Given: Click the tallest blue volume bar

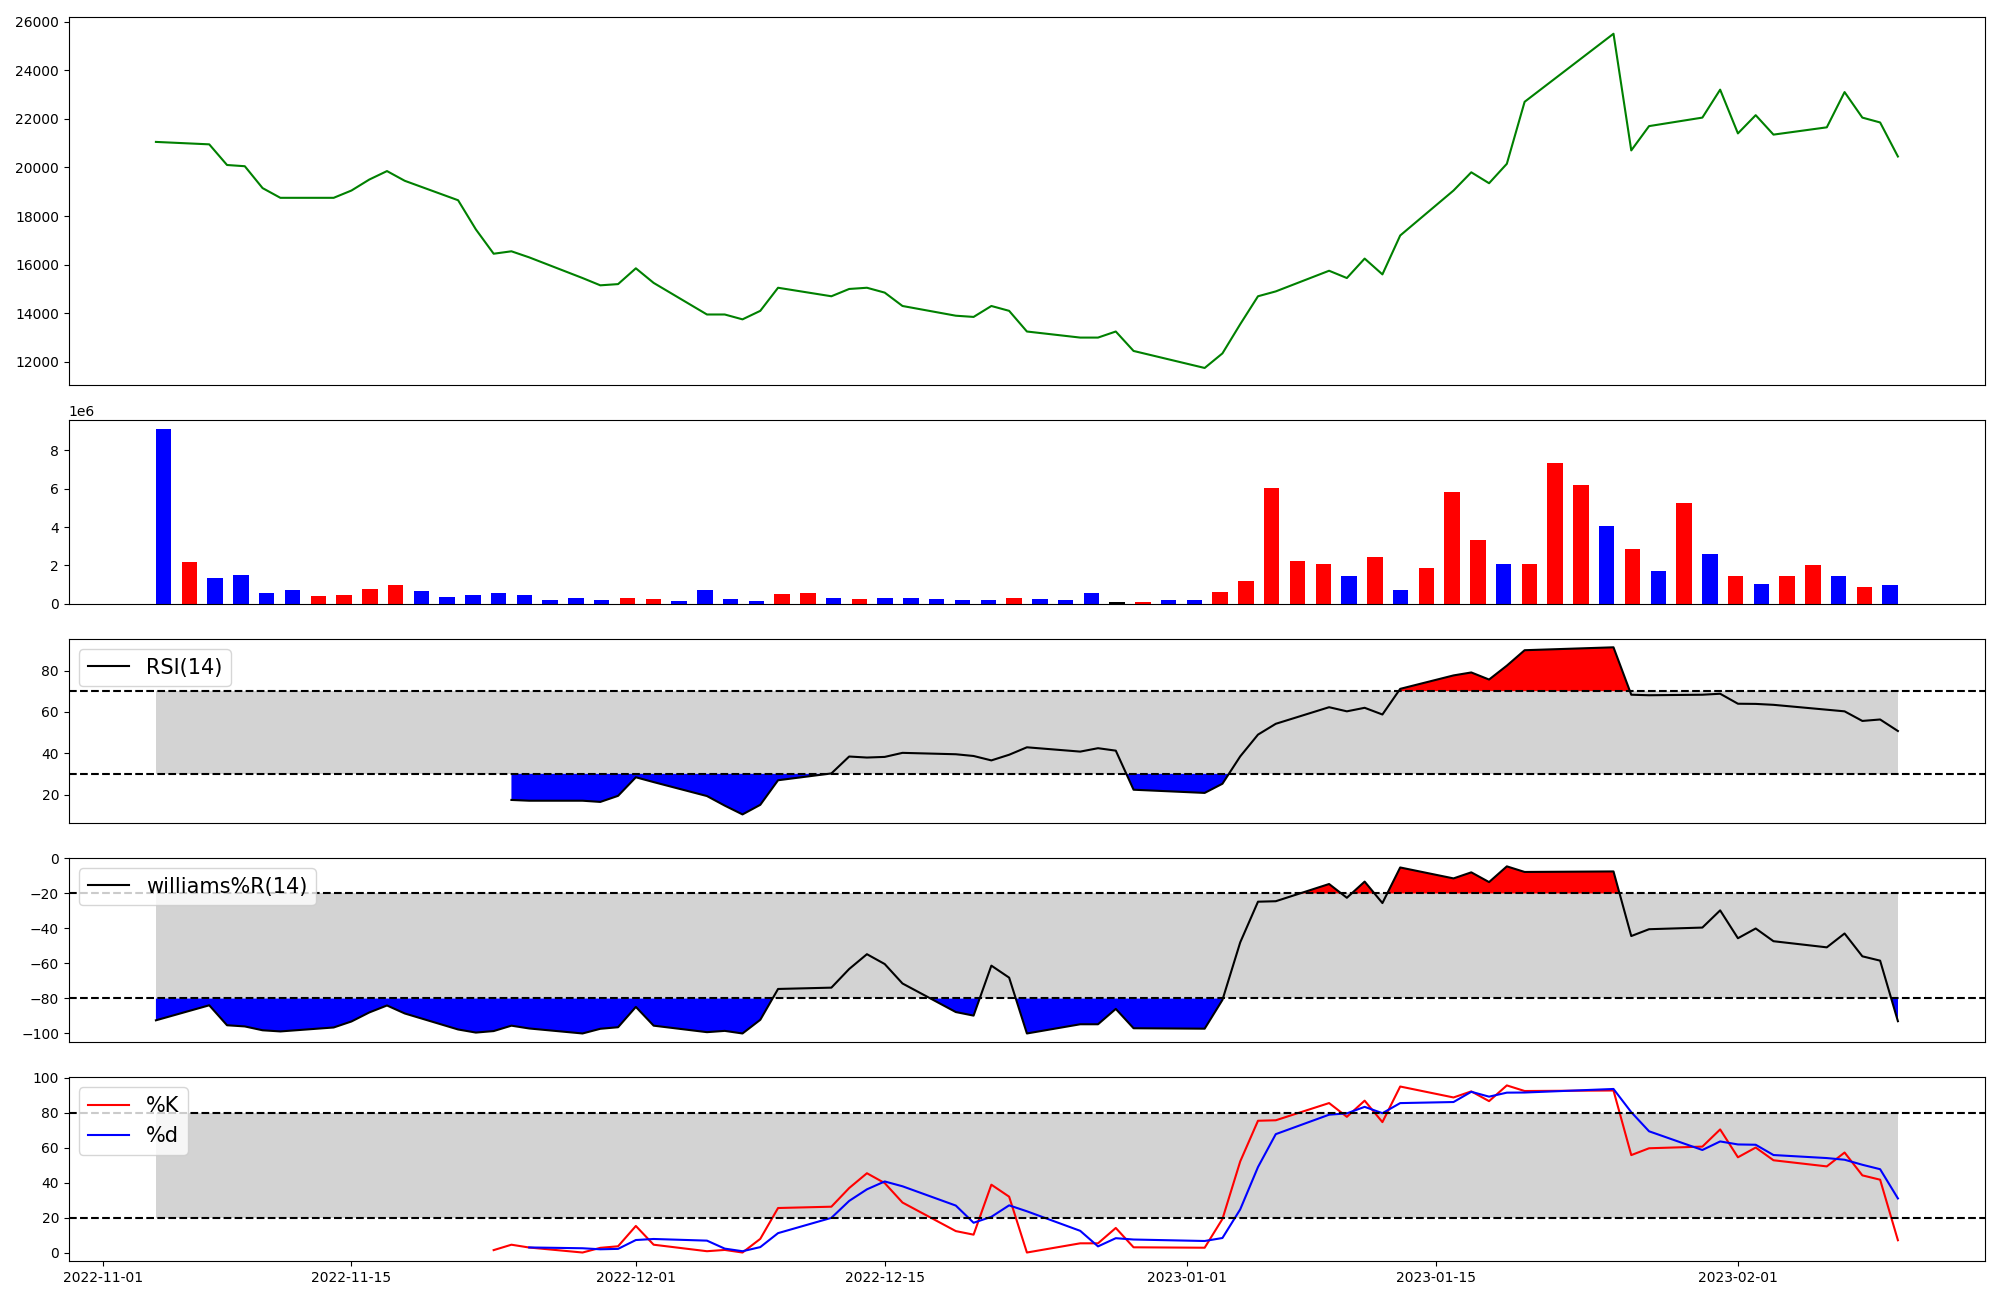Looking at the screenshot, I should pos(163,516).
